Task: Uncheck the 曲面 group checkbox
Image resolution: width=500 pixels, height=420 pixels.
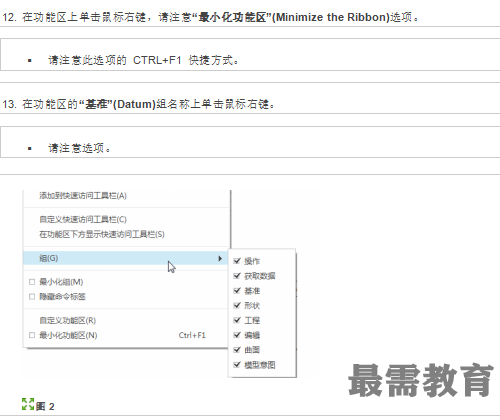Action: [237, 350]
